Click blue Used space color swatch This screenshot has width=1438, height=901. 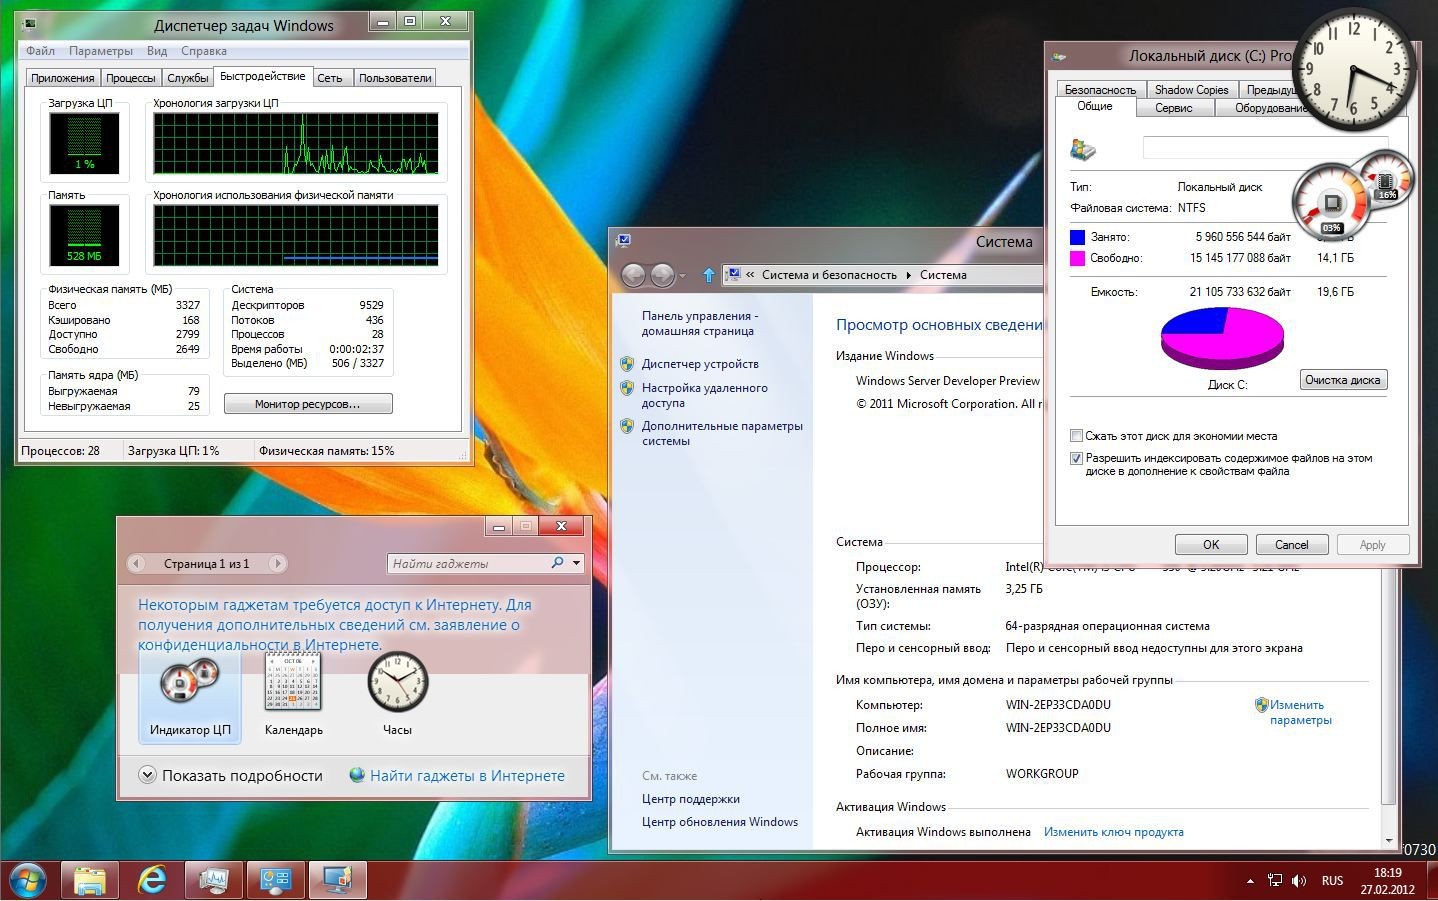click(x=1077, y=237)
